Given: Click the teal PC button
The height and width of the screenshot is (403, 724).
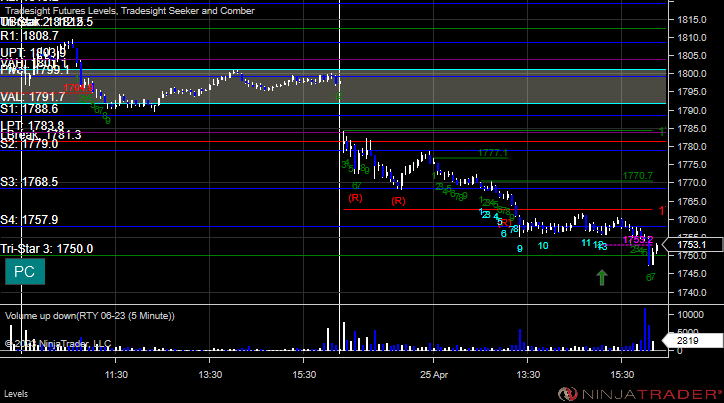Looking at the screenshot, I should (25, 271).
